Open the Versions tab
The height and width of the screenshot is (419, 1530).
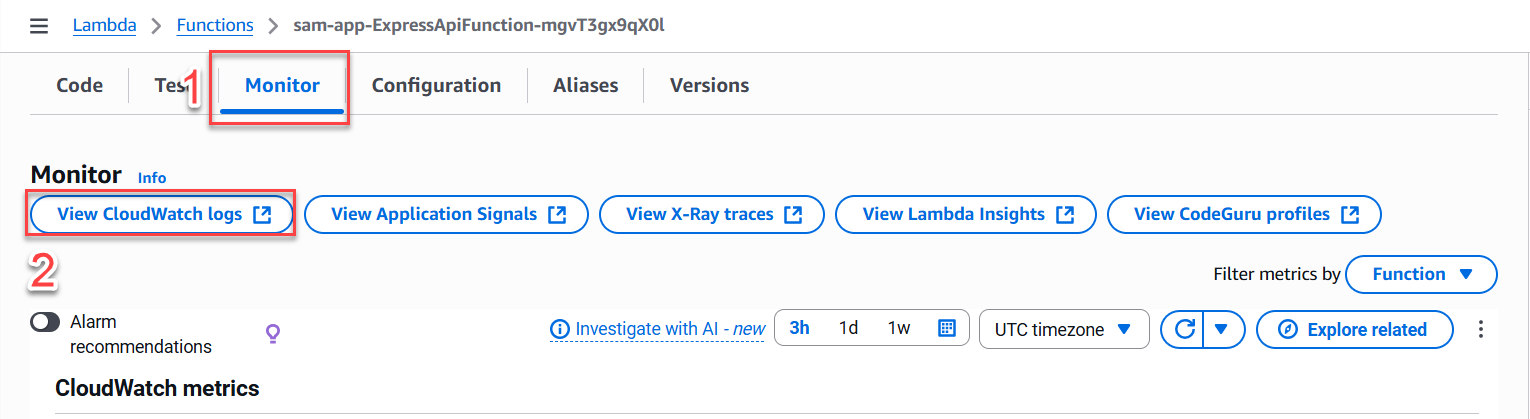[709, 85]
